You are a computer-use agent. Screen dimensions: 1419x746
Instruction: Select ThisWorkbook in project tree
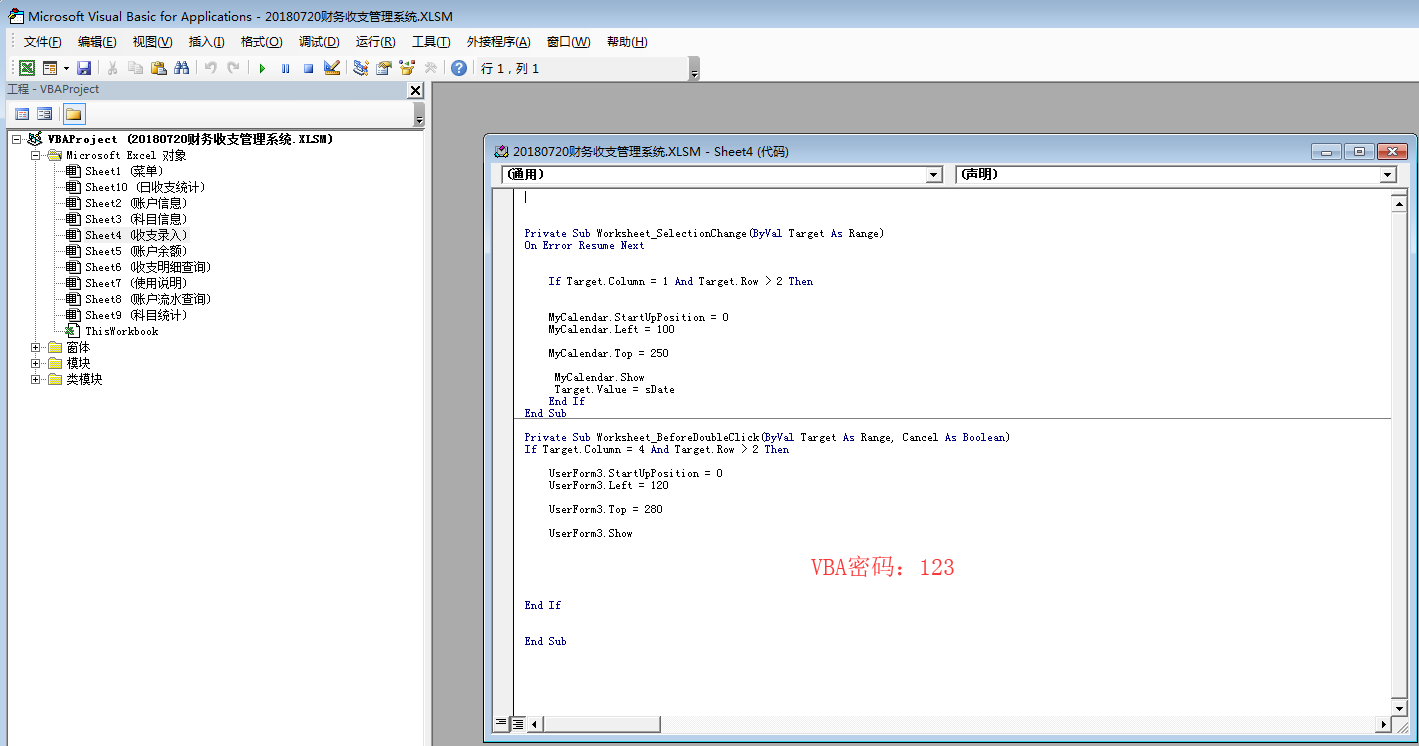click(x=112, y=331)
